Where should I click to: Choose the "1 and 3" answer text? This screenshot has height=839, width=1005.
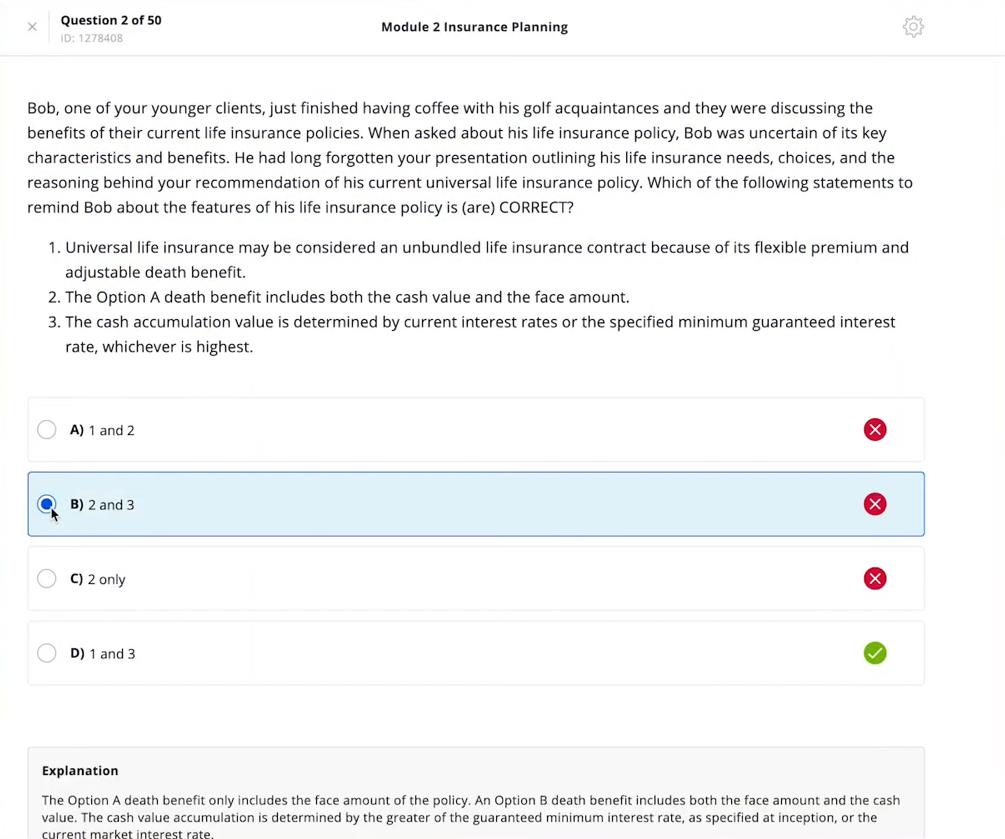[112, 654]
